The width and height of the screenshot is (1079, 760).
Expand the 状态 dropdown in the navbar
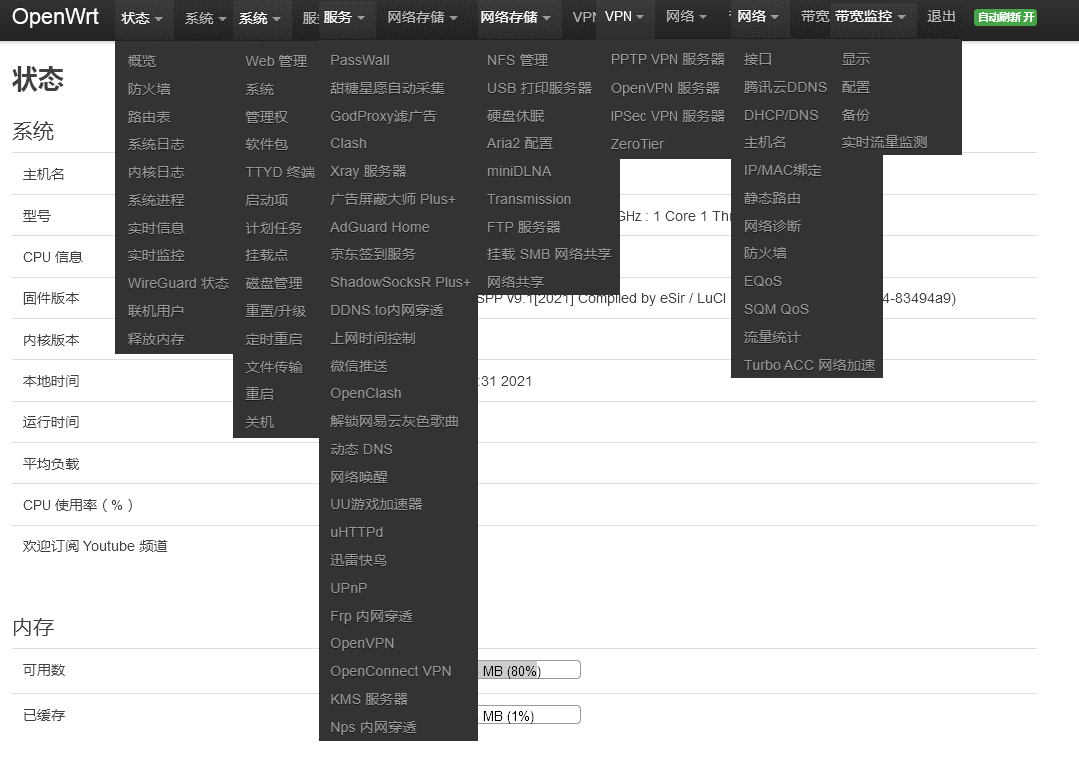click(x=141, y=18)
